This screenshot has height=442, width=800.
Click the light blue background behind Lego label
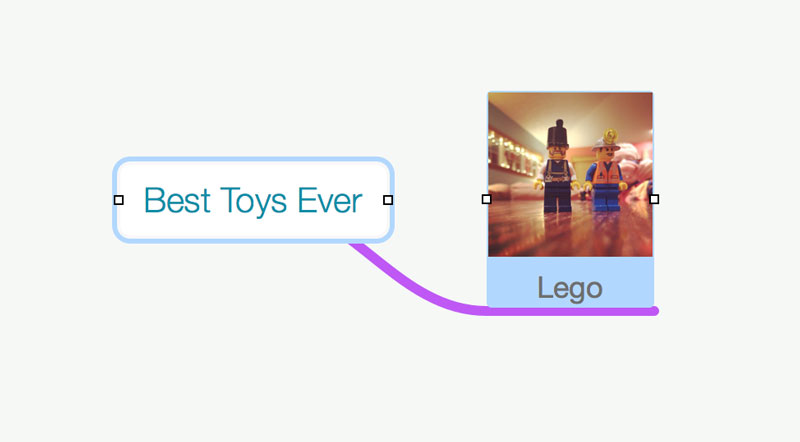point(510,282)
